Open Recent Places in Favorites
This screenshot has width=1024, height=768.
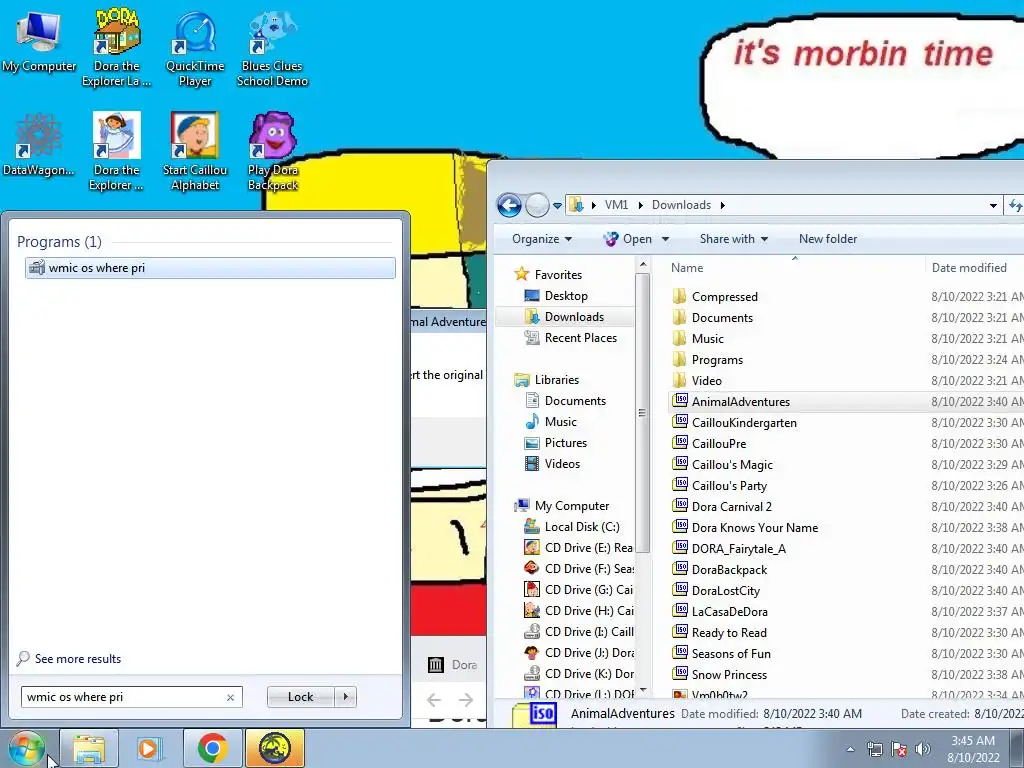point(571,338)
